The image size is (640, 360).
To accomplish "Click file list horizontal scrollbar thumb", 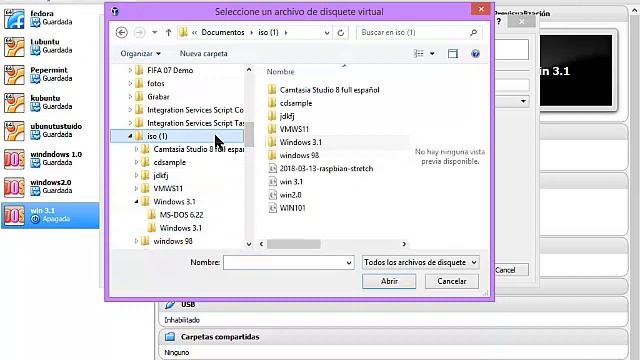I will [293, 244].
